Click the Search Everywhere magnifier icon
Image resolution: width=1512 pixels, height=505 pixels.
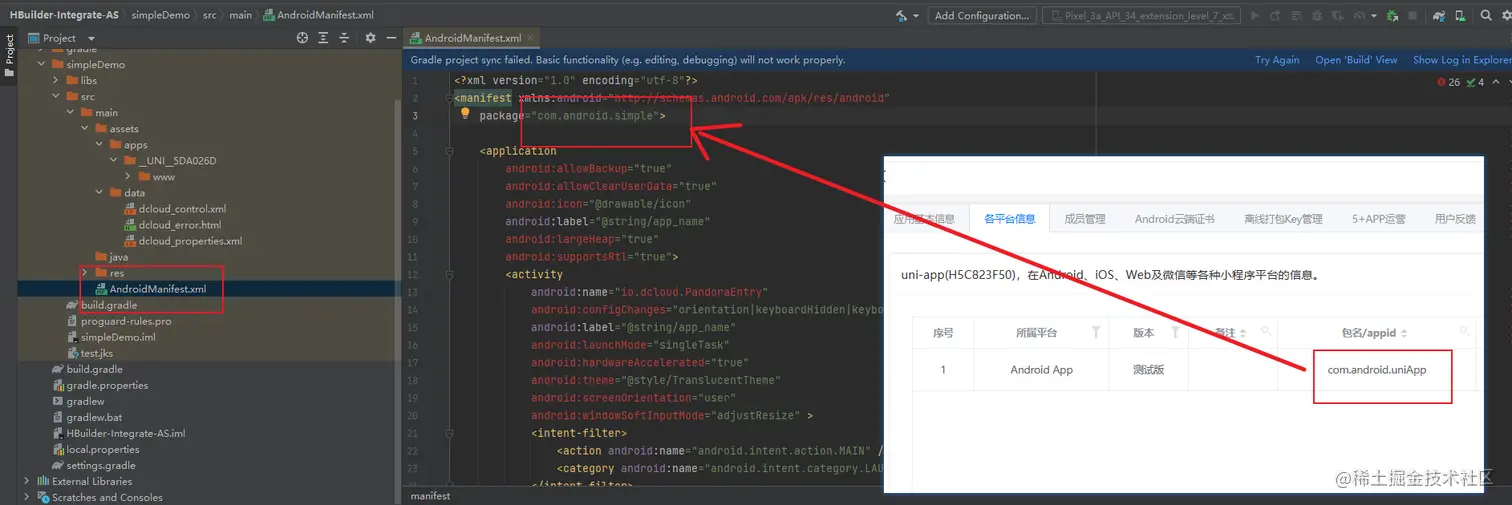1486,16
